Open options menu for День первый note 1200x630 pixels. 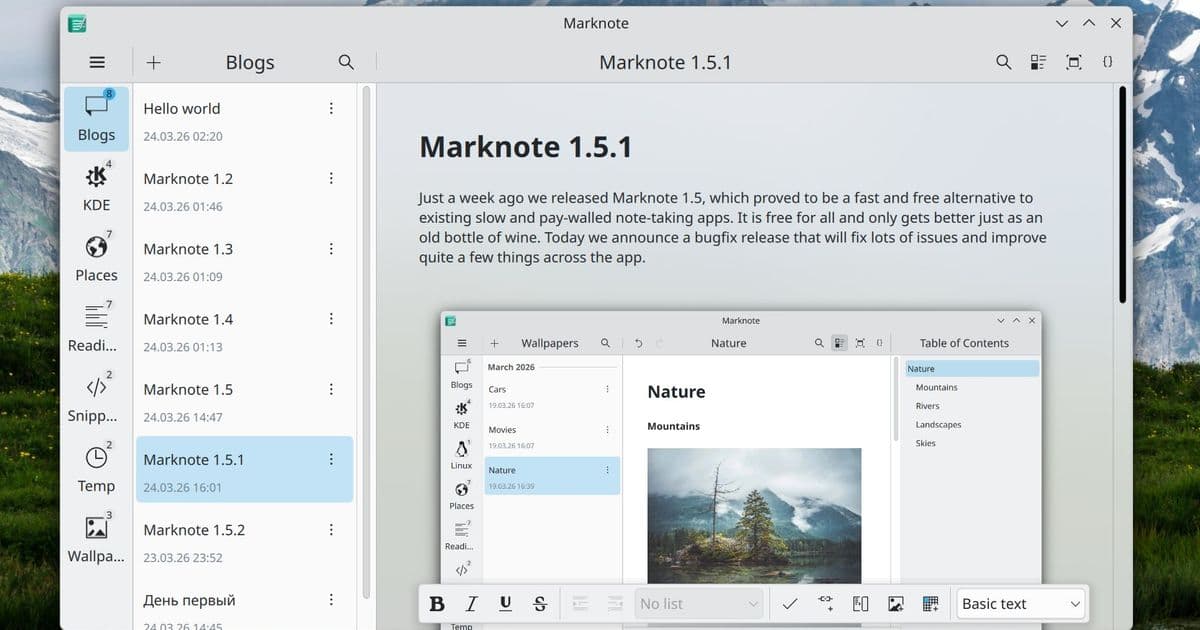coord(332,600)
